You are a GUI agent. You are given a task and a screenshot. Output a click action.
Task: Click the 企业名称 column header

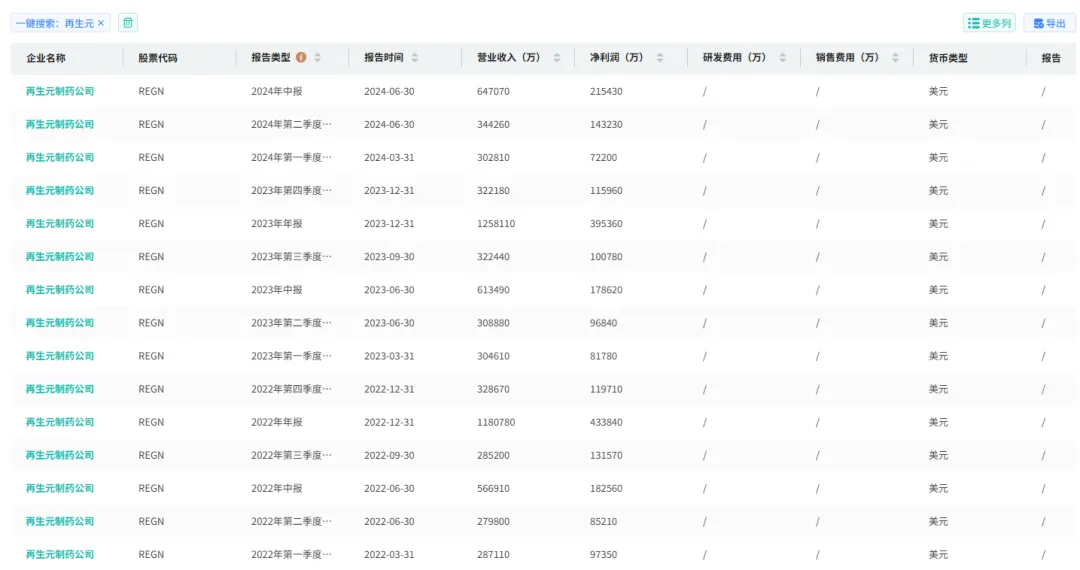tap(46, 58)
